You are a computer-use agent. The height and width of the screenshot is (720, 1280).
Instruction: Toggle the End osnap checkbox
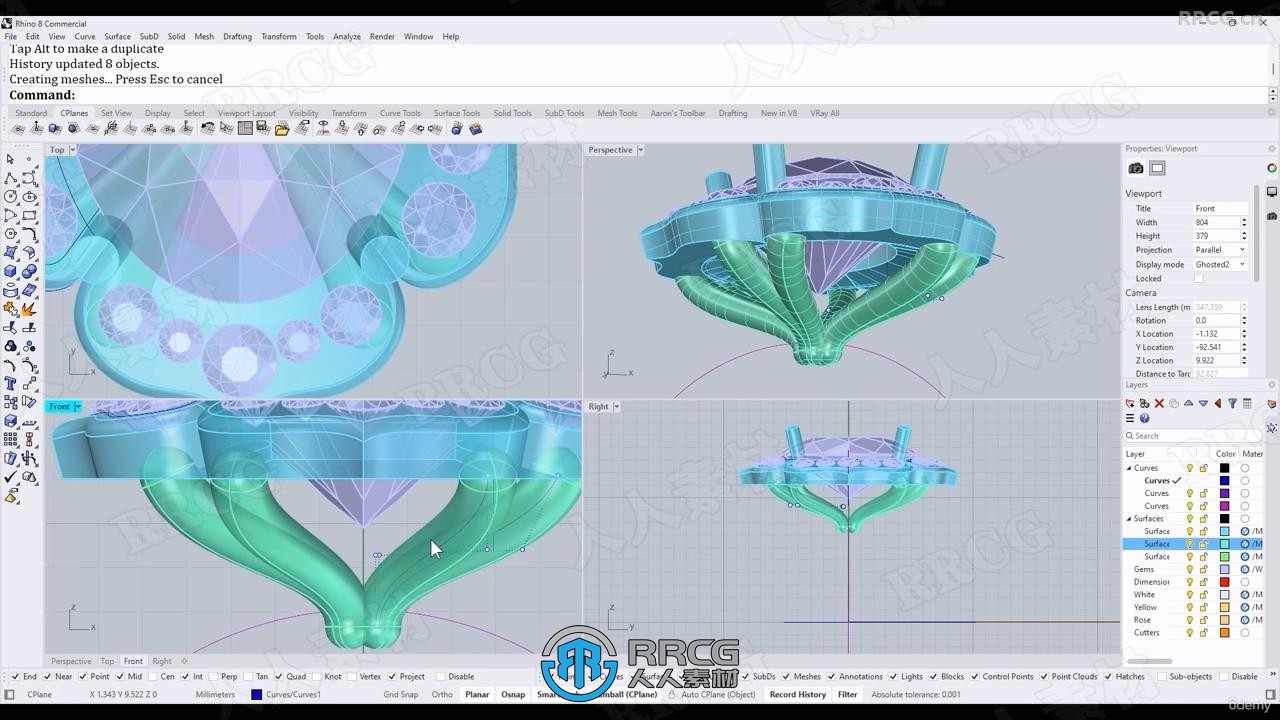[15, 676]
